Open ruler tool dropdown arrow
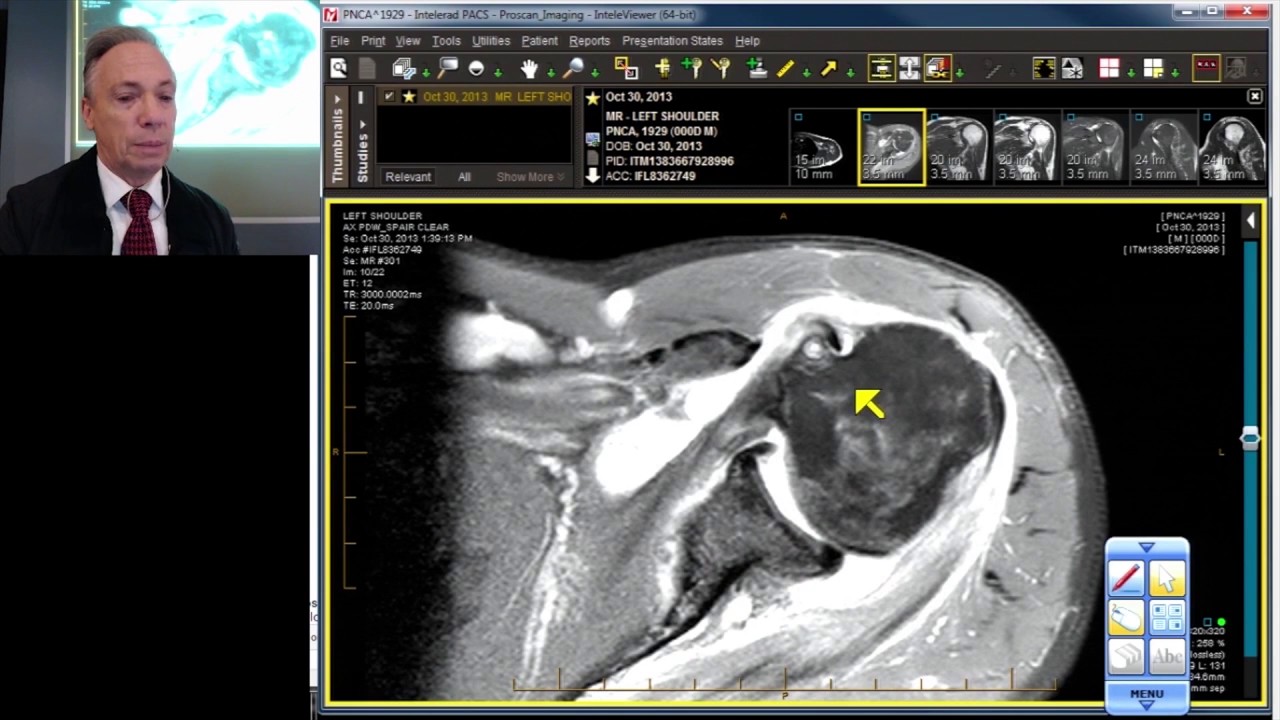The width and height of the screenshot is (1280, 720). [807, 73]
